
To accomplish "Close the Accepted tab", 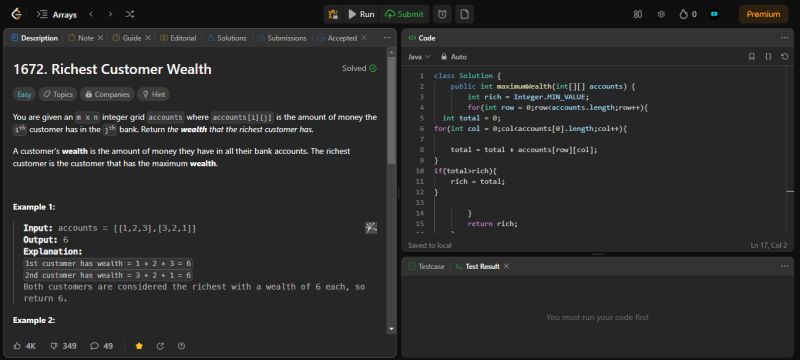I will [364, 38].
